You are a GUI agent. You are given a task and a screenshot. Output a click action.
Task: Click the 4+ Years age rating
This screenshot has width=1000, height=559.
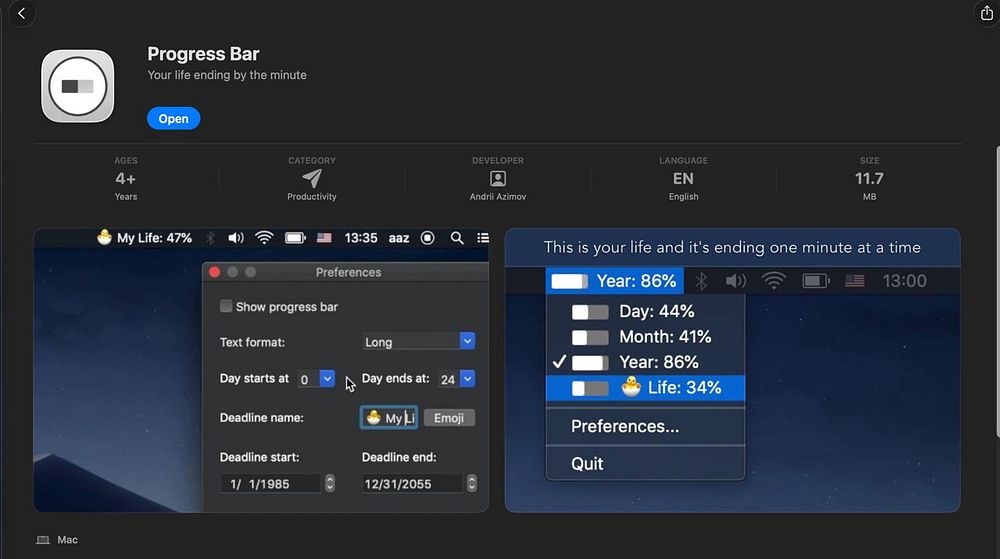point(126,178)
